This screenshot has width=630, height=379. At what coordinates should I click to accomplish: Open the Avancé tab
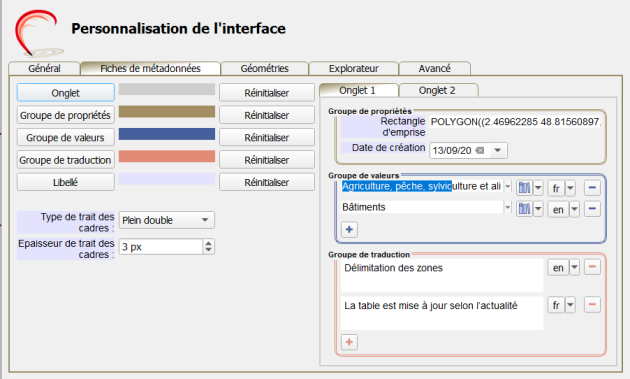[x=434, y=68]
